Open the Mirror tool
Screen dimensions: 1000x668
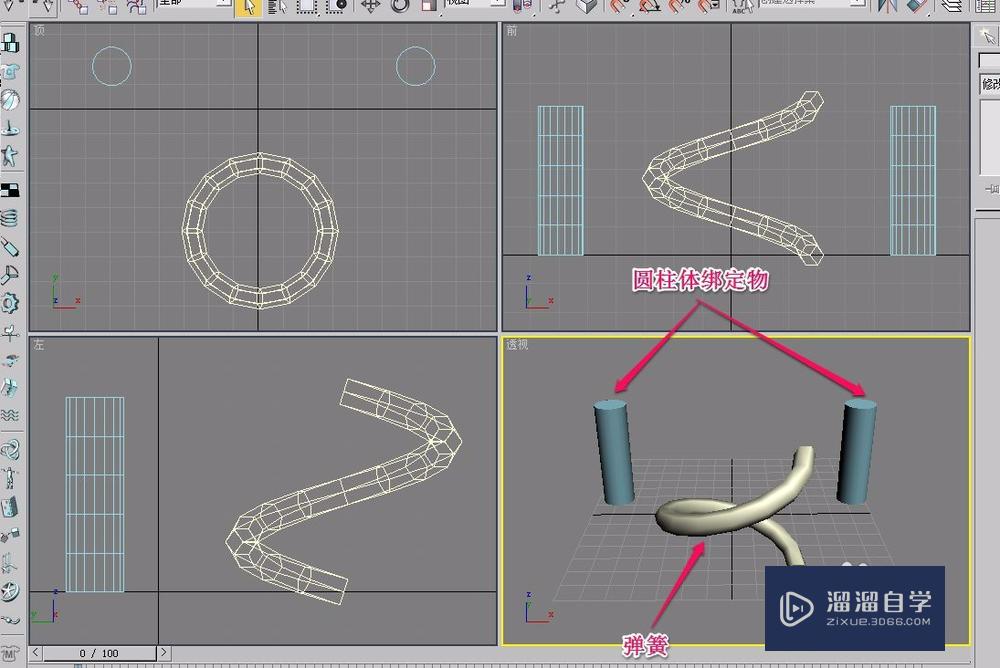888,6
